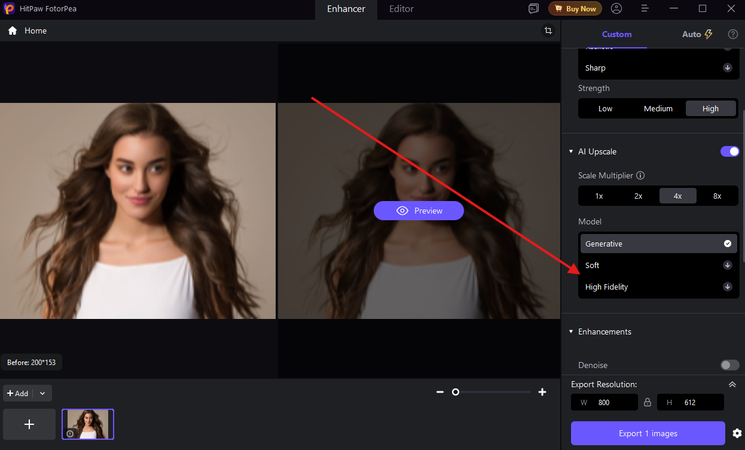Switch to the Enhancer tab
This screenshot has height=450, width=745.
pyautogui.click(x=346, y=9)
